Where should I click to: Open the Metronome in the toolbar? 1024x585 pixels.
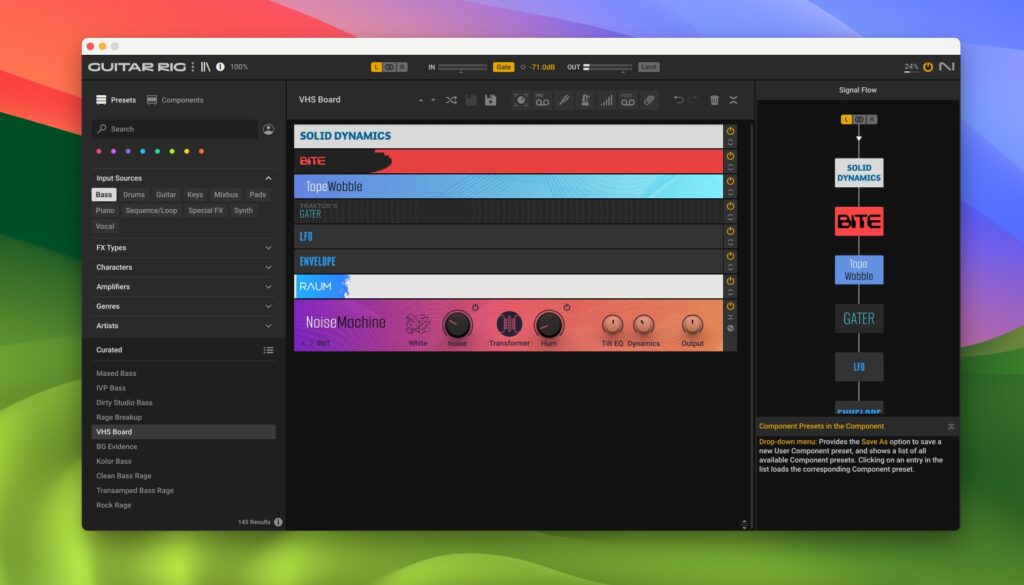click(x=585, y=100)
